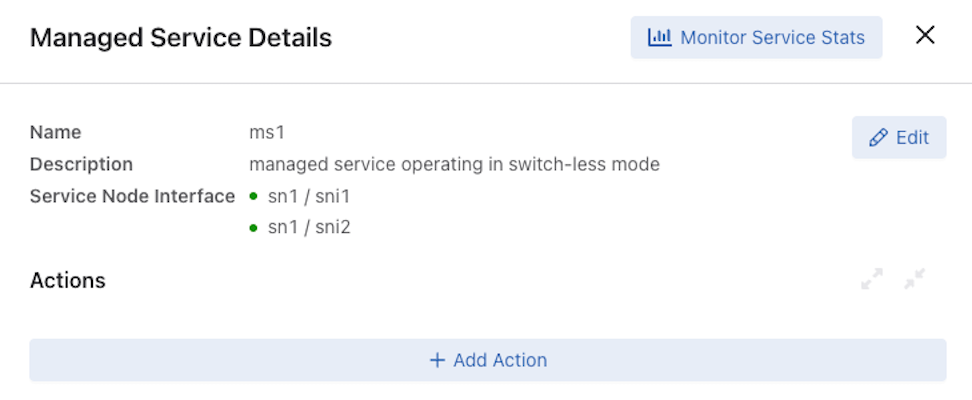Expand all actions with the outward arrows icon
The image size is (972, 400).
pos(872,279)
